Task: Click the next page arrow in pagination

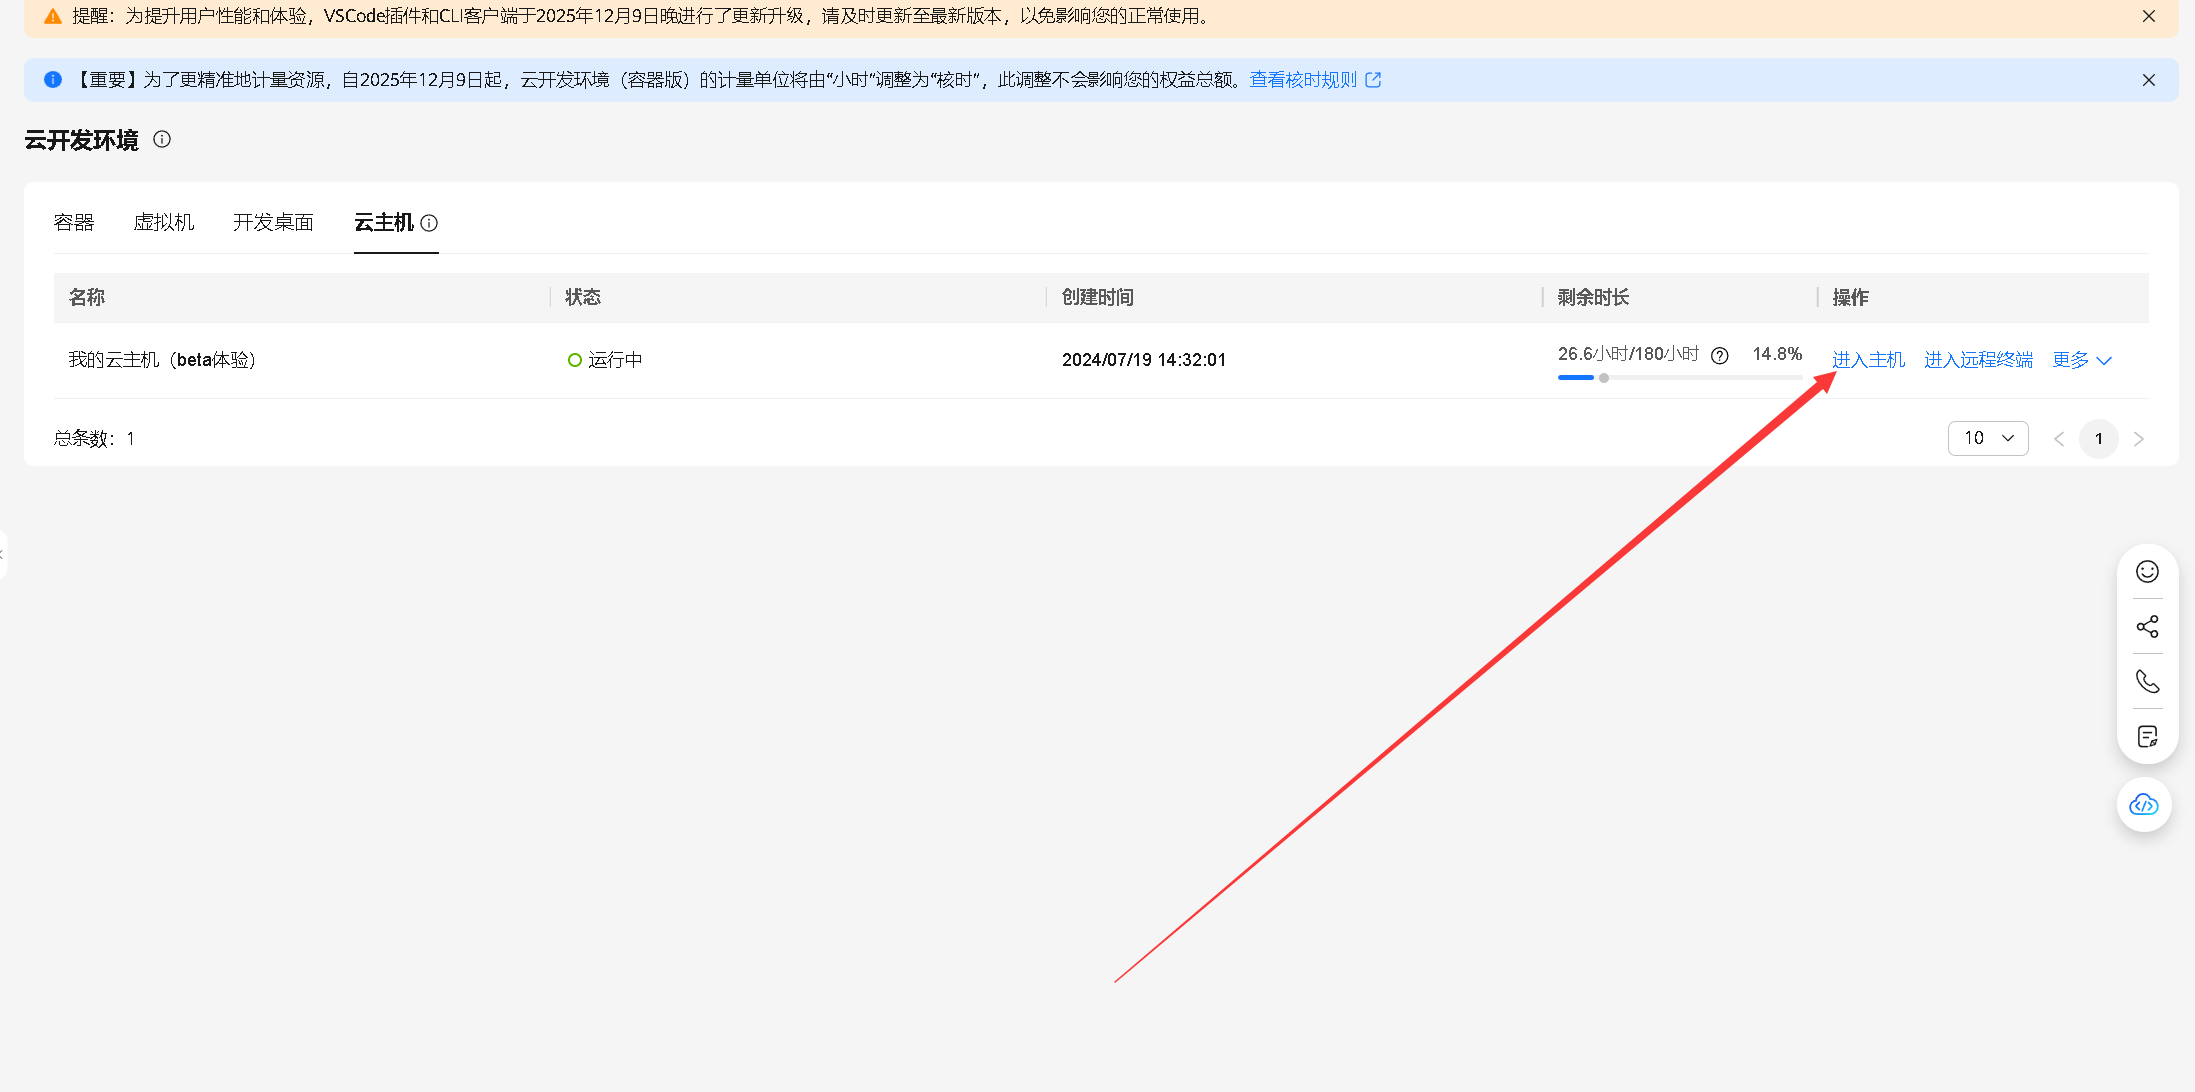Action: 2139,438
